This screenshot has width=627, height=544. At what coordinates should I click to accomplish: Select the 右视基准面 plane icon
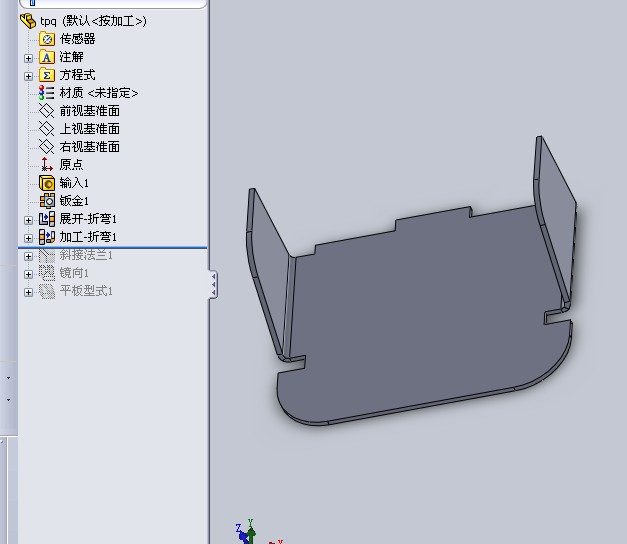(47, 147)
